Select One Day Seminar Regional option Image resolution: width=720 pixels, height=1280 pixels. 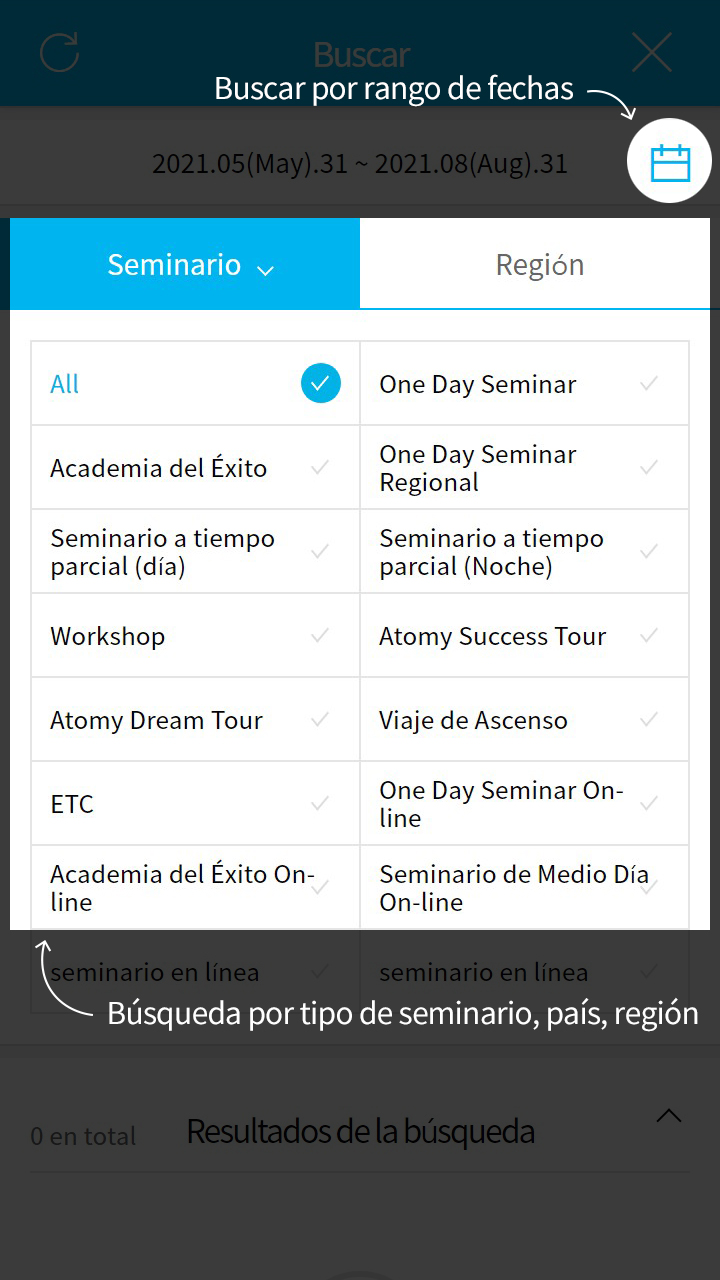[x=524, y=468]
